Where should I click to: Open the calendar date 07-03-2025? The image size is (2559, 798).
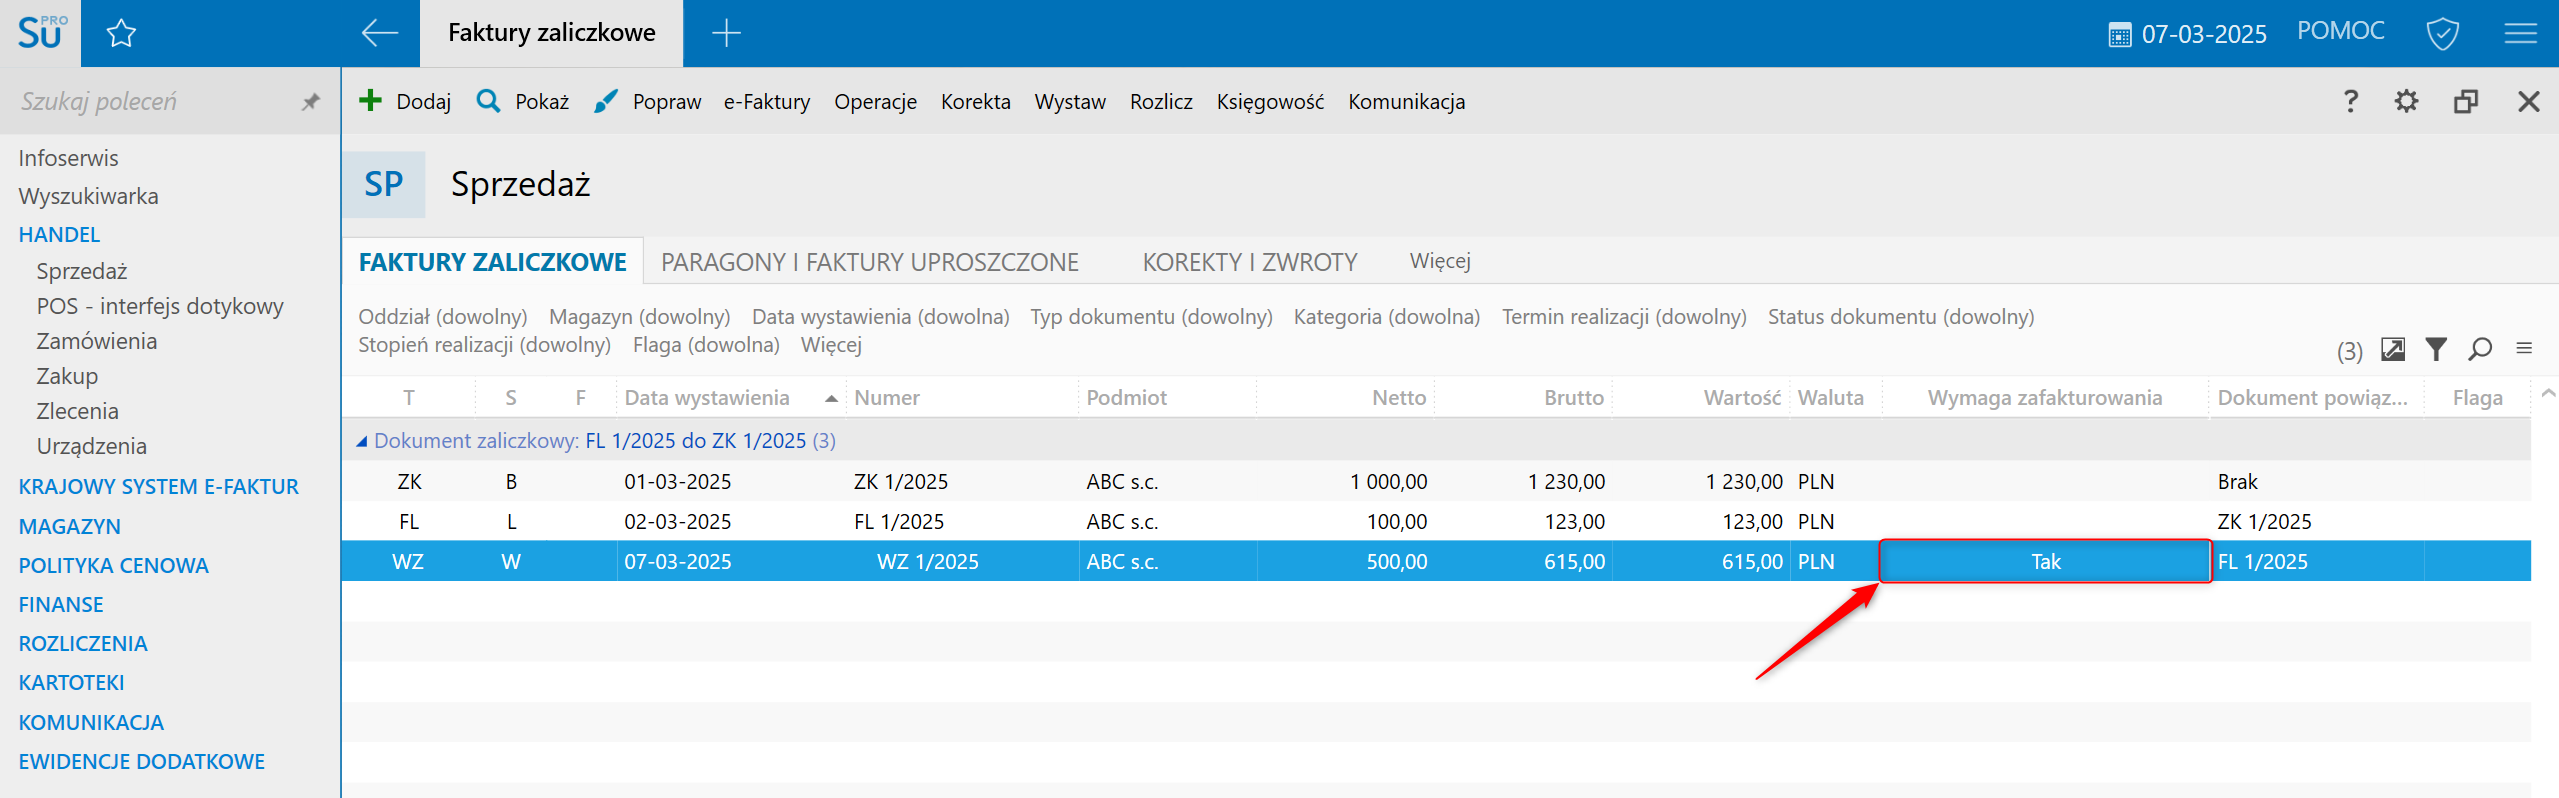click(2187, 34)
